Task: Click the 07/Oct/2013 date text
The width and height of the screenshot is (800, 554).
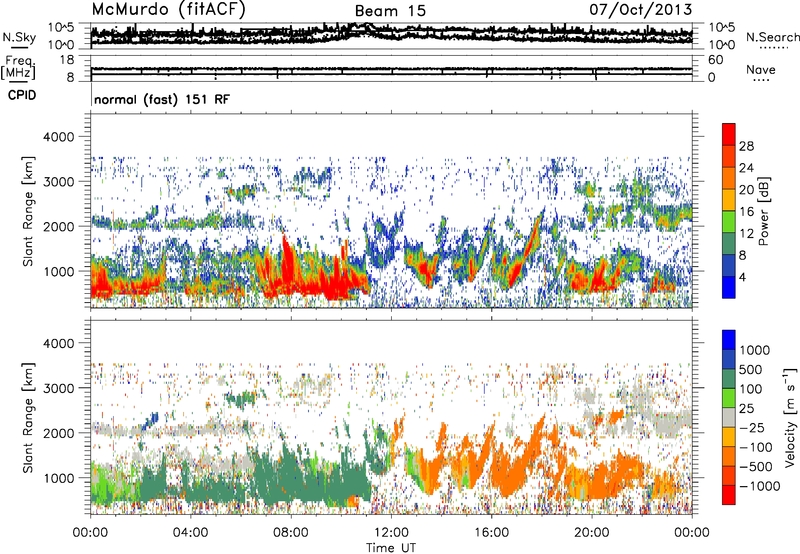Action: 641,10
